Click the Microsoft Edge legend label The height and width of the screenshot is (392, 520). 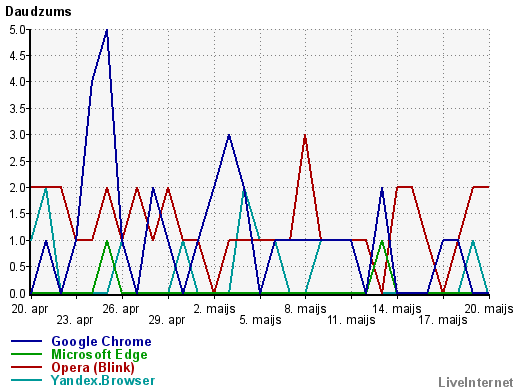point(99,355)
